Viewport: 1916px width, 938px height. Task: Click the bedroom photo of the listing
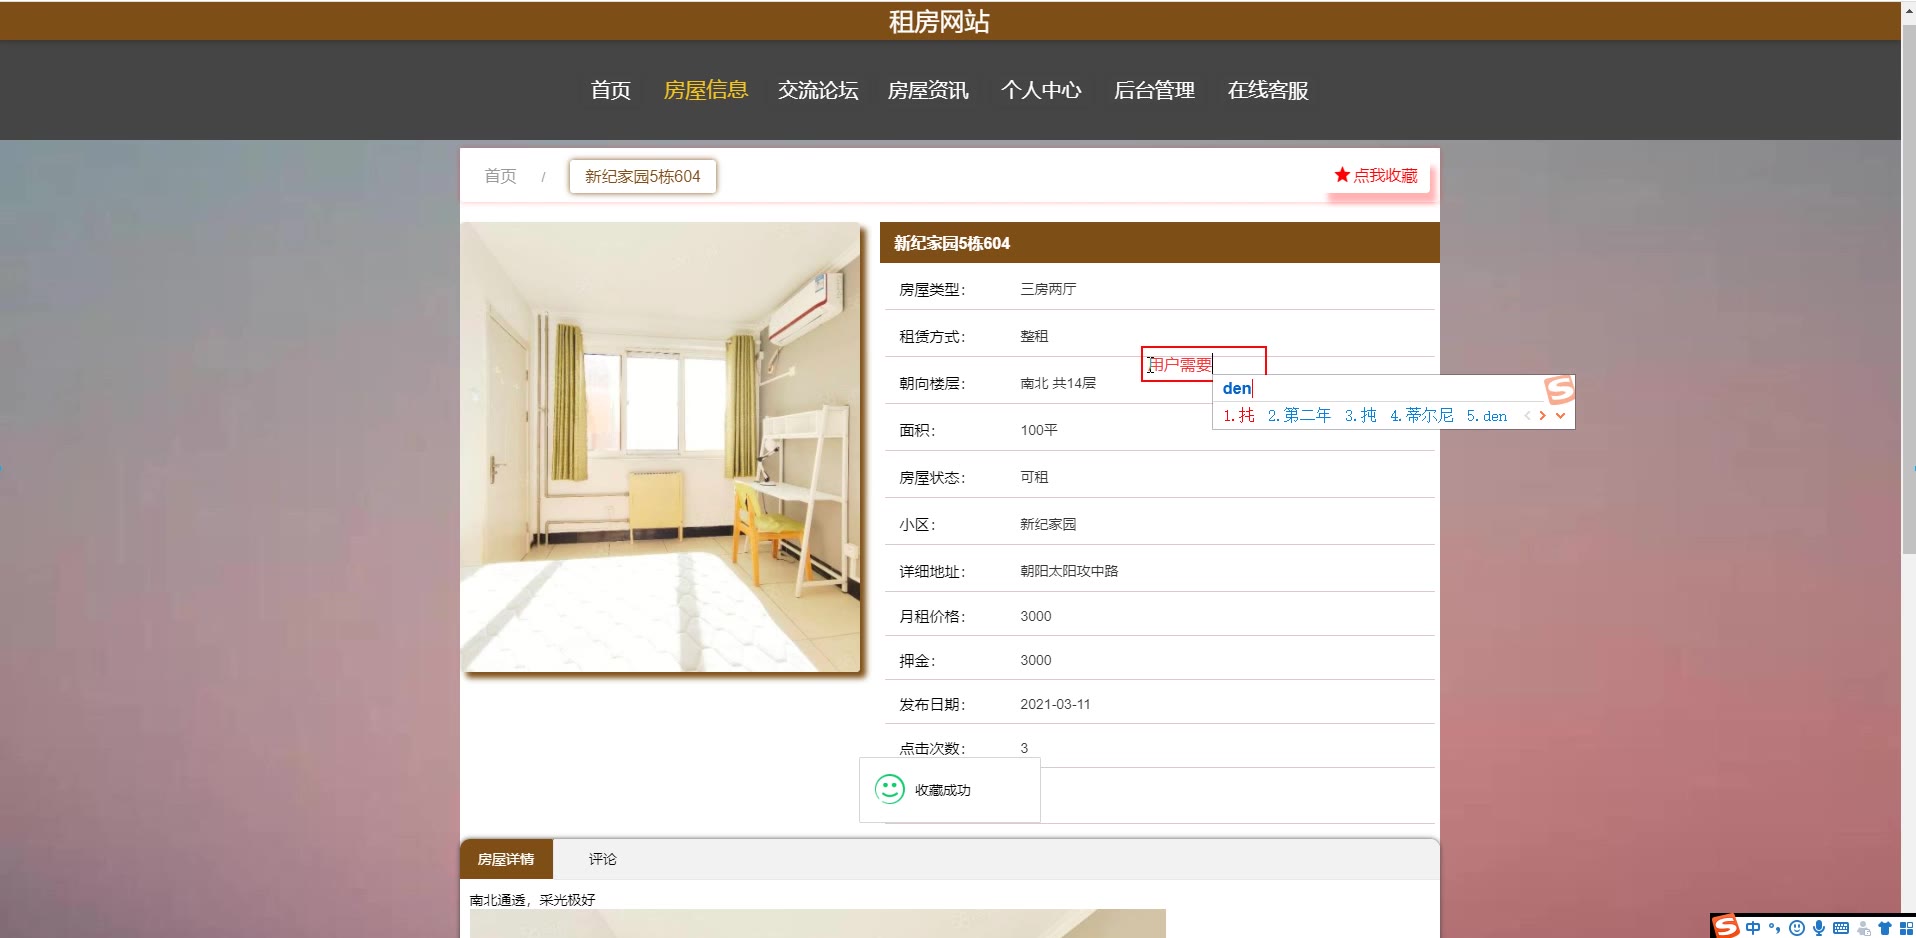coord(660,446)
